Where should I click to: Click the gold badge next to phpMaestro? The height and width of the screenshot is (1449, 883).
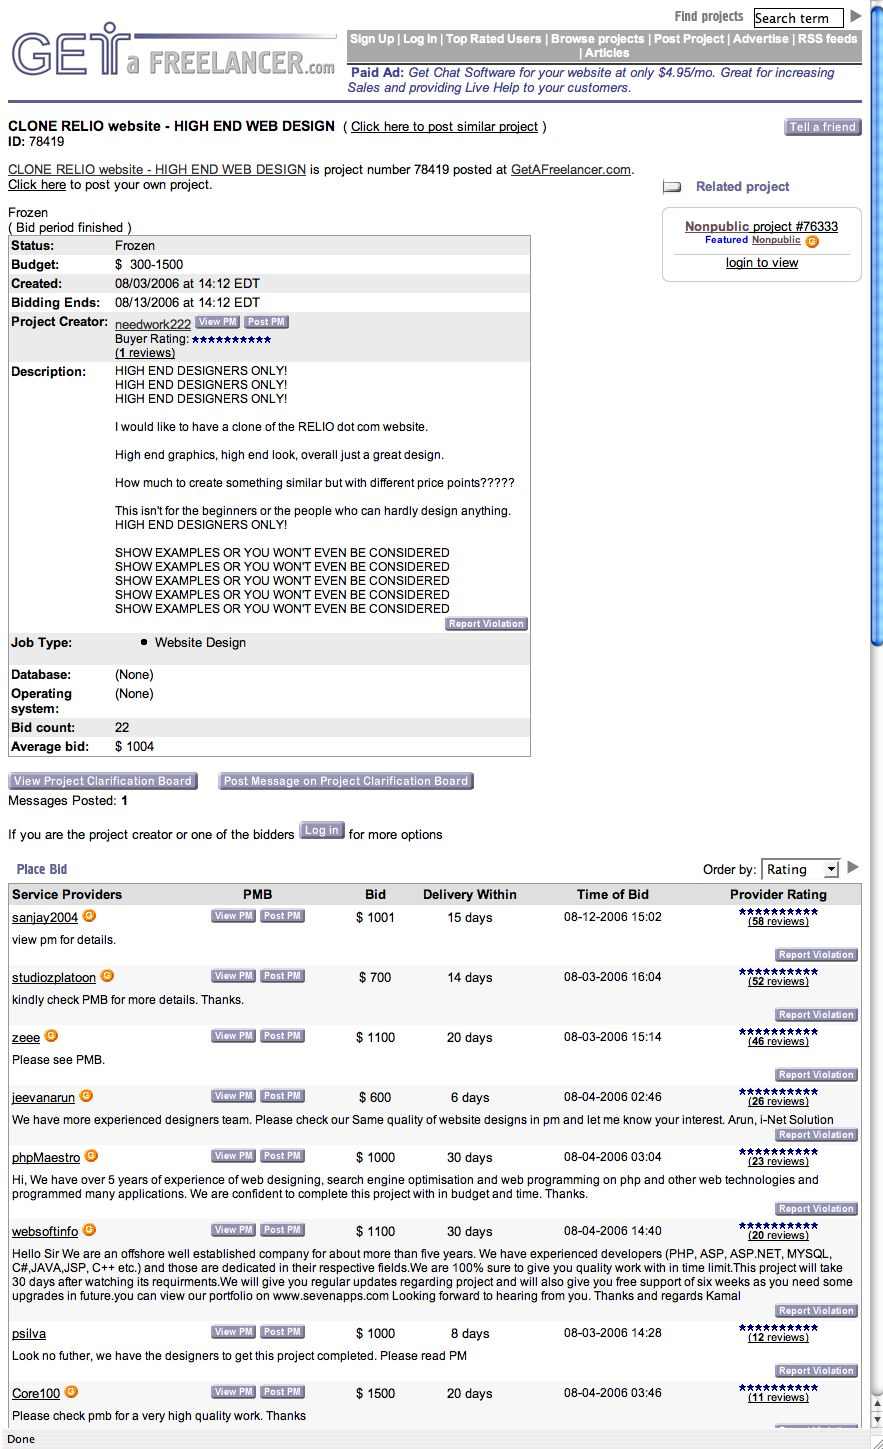pos(91,1156)
